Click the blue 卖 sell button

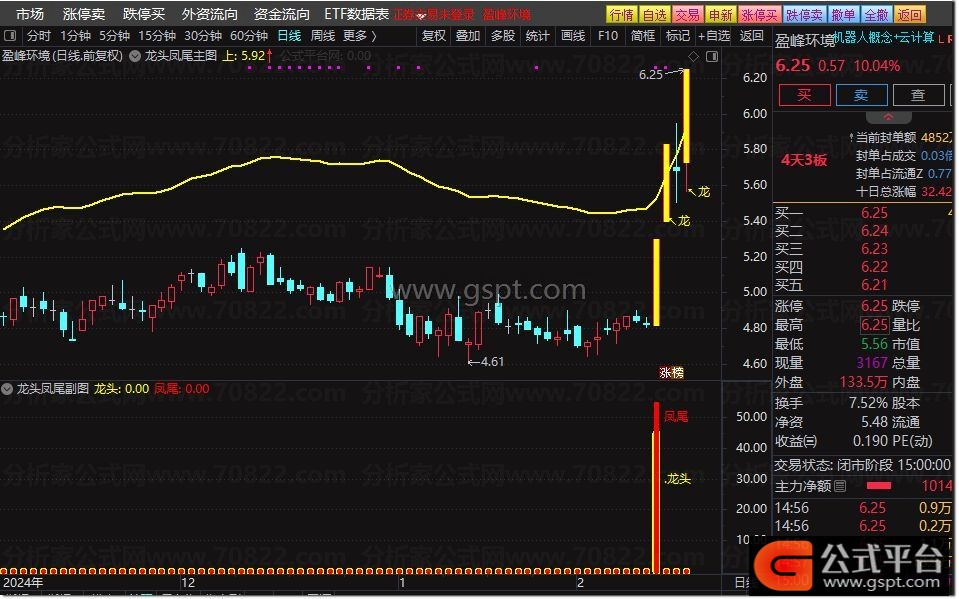861,95
